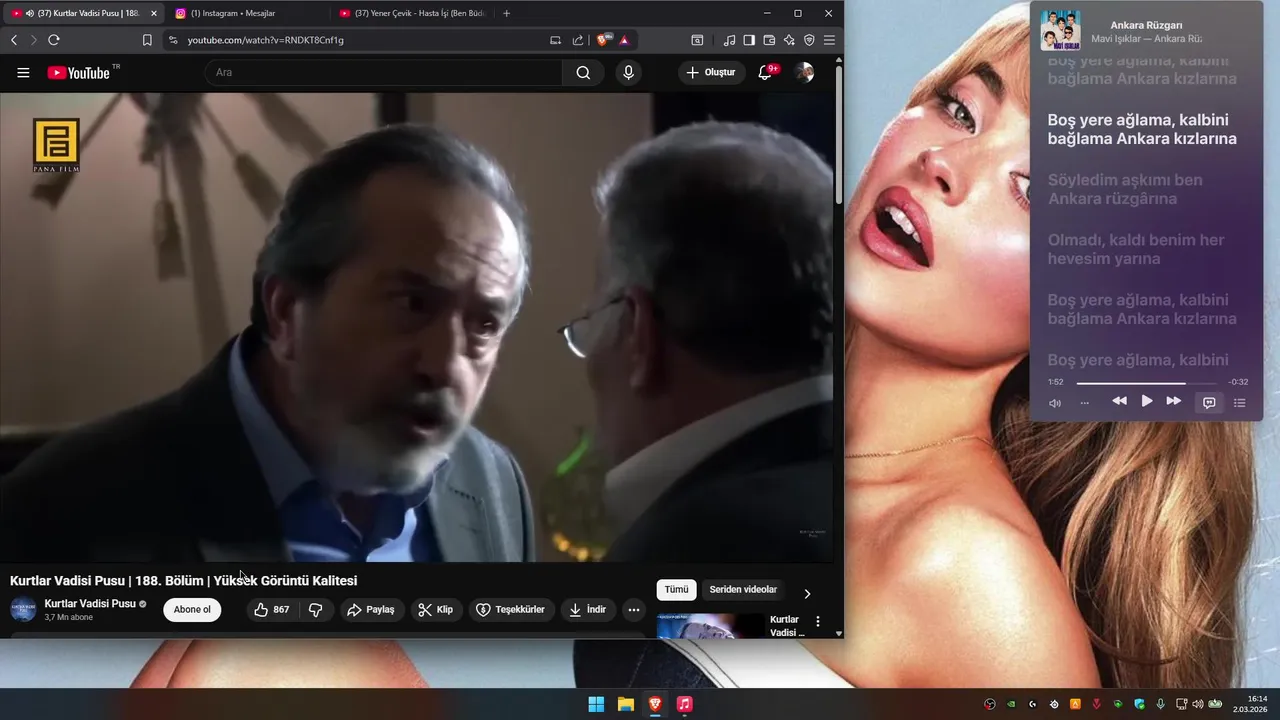Subscribe with the Abone ol button
1280x720 pixels.
[x=192, y=610]
